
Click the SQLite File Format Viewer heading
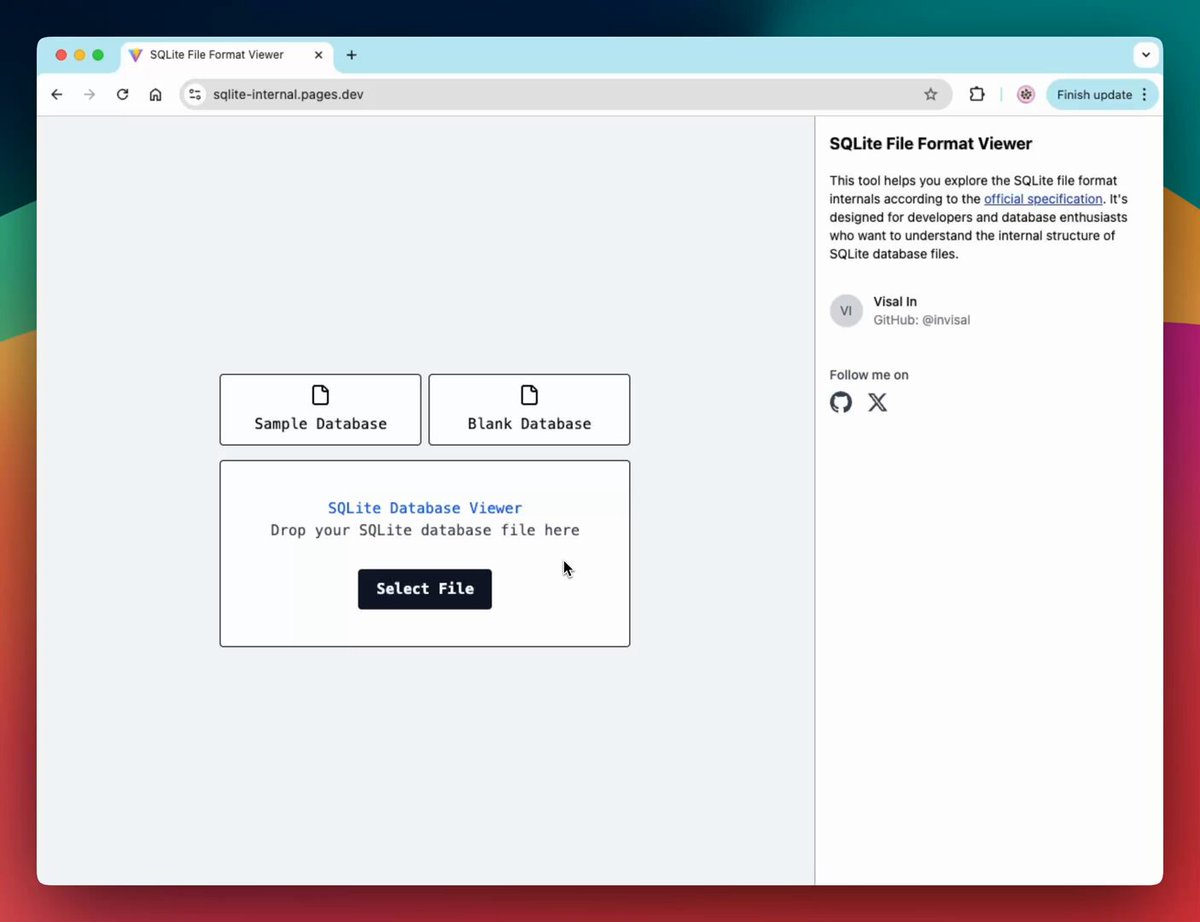931,144
